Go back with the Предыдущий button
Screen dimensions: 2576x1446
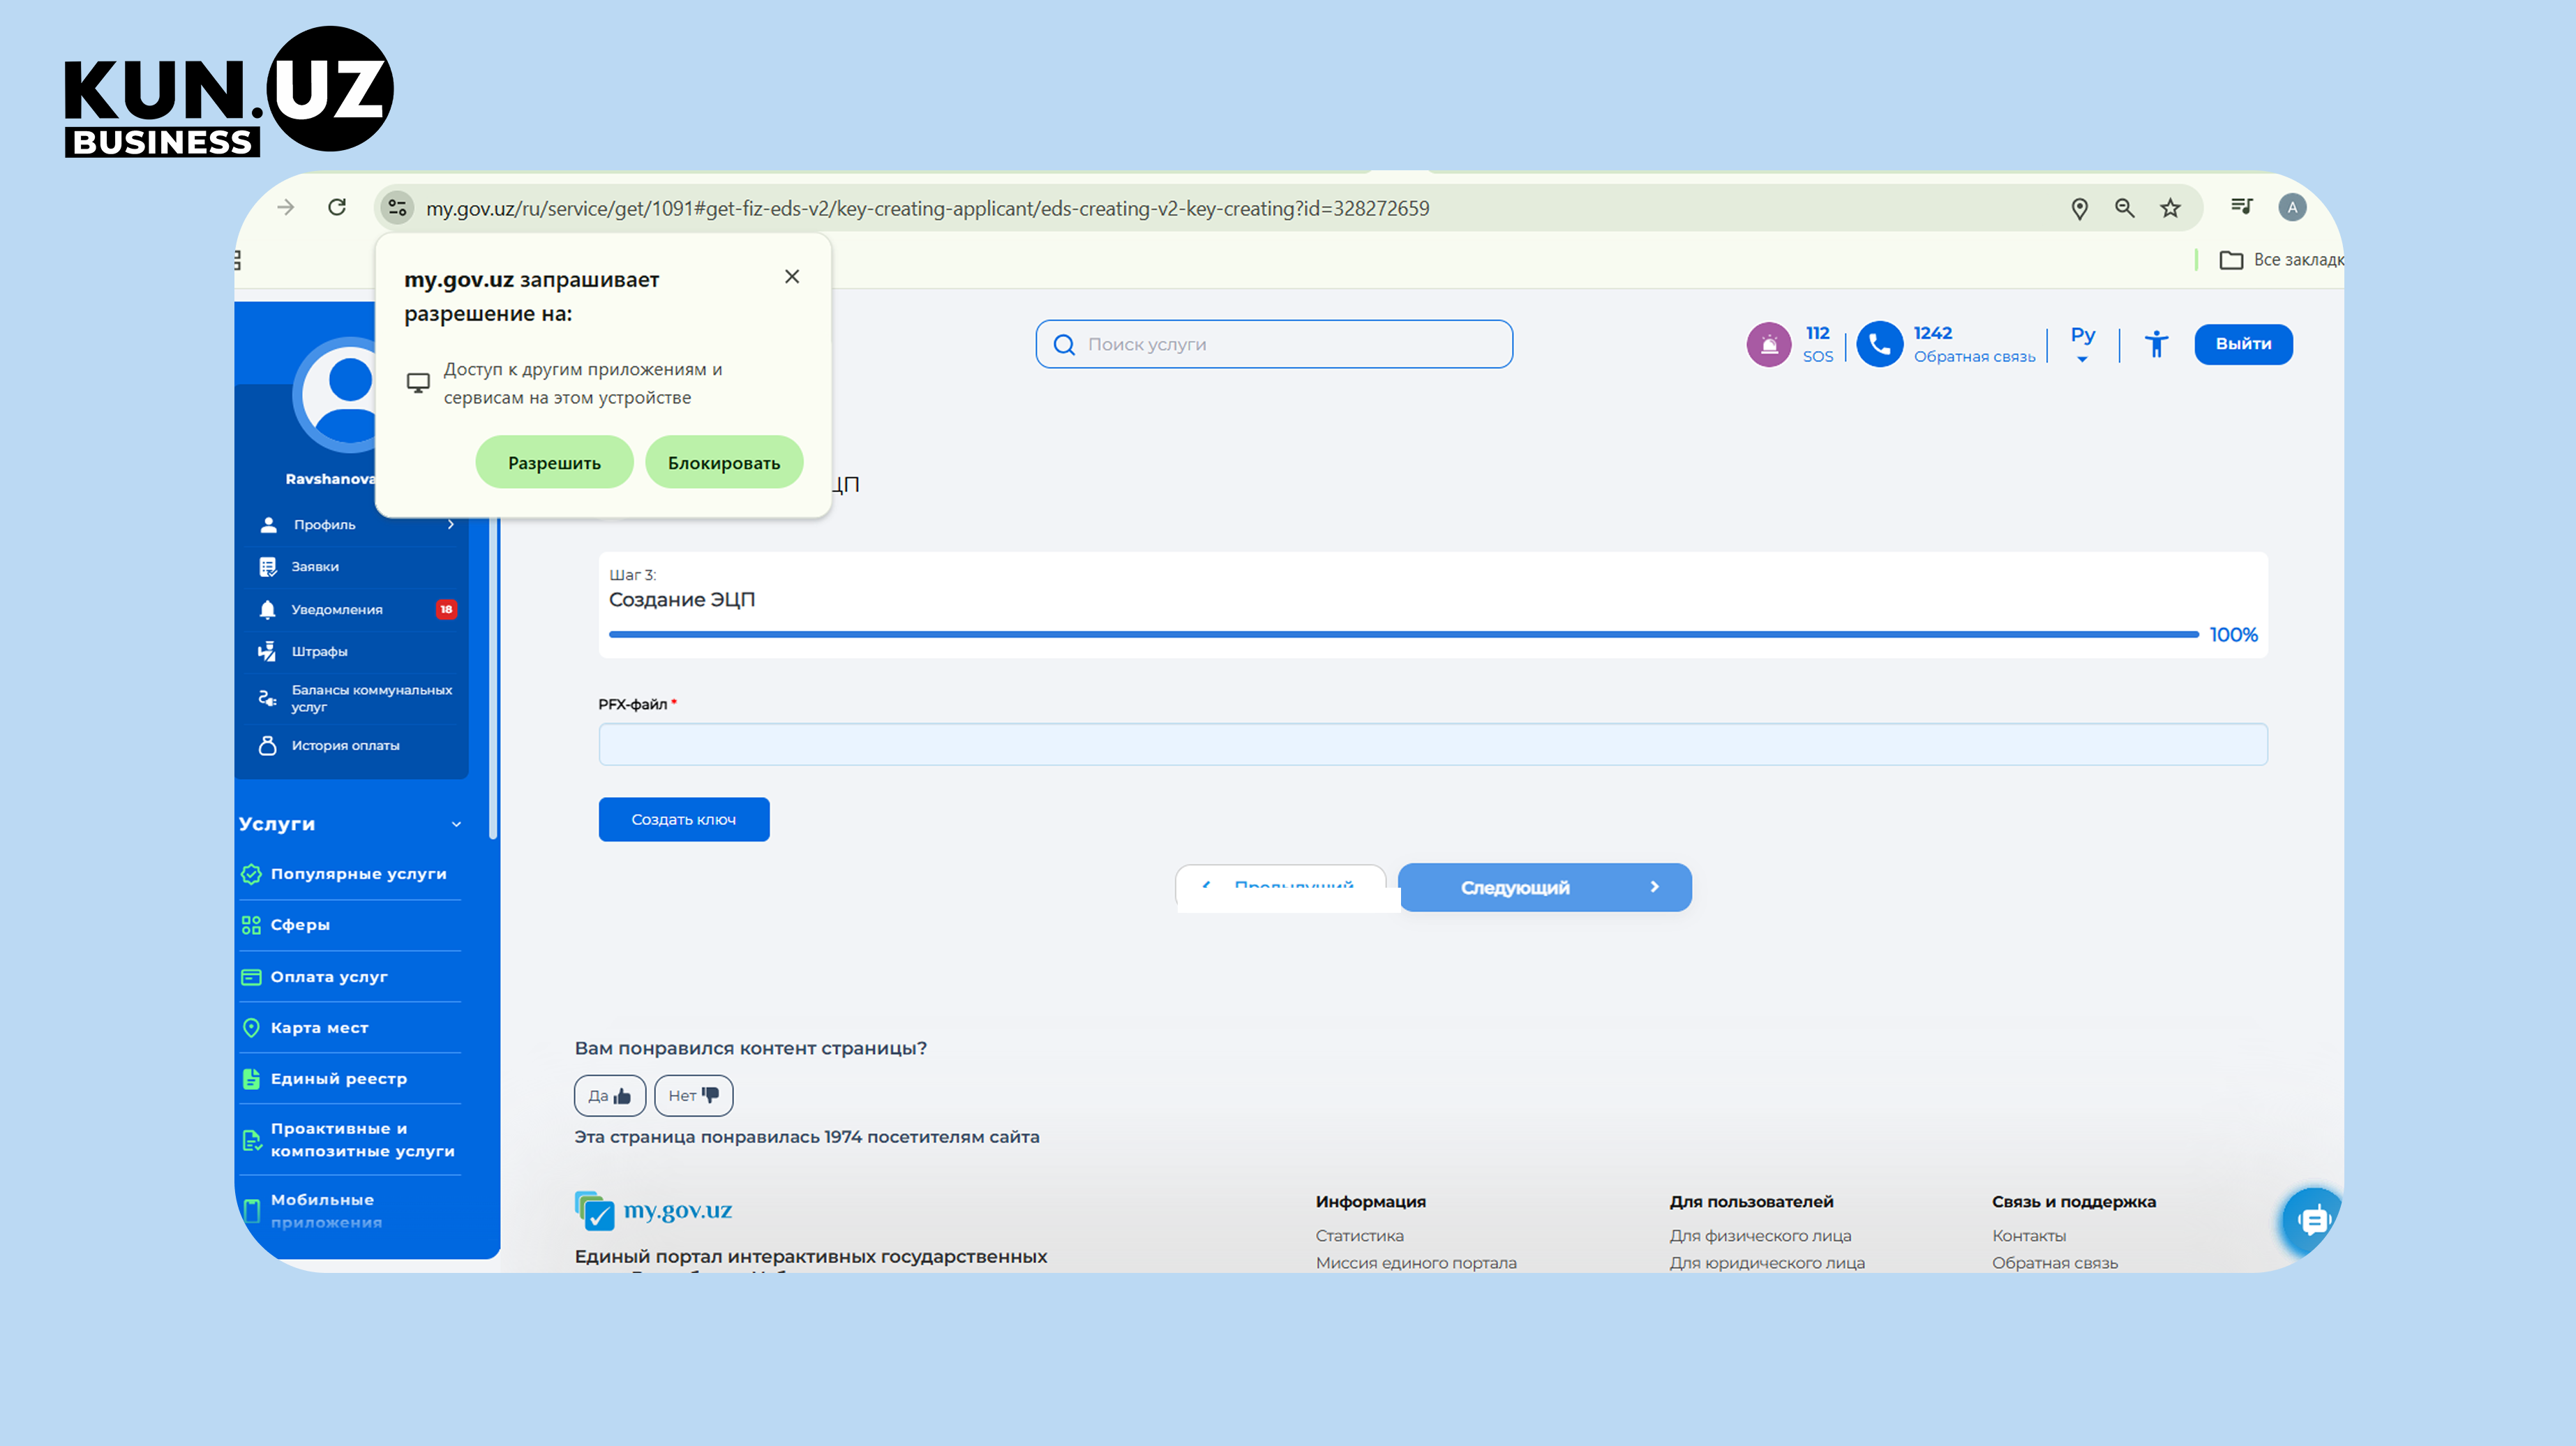coord(1281,888)
